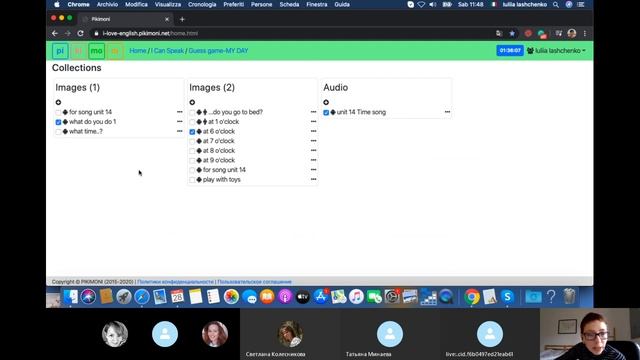This screenshot has width=640, height=360.
Task: Bookmark this page with star icon
Action: pos(512,33)
